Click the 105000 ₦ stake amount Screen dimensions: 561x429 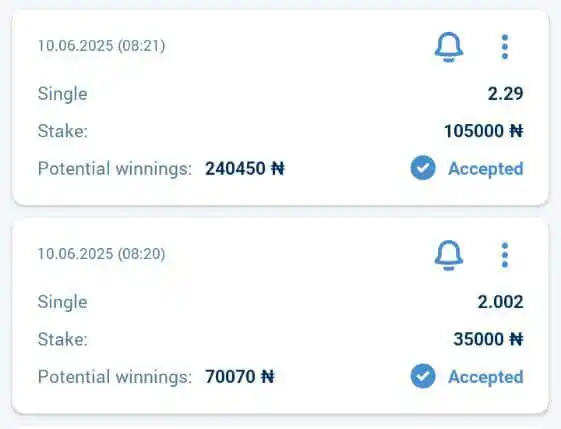tap(484, 131)
